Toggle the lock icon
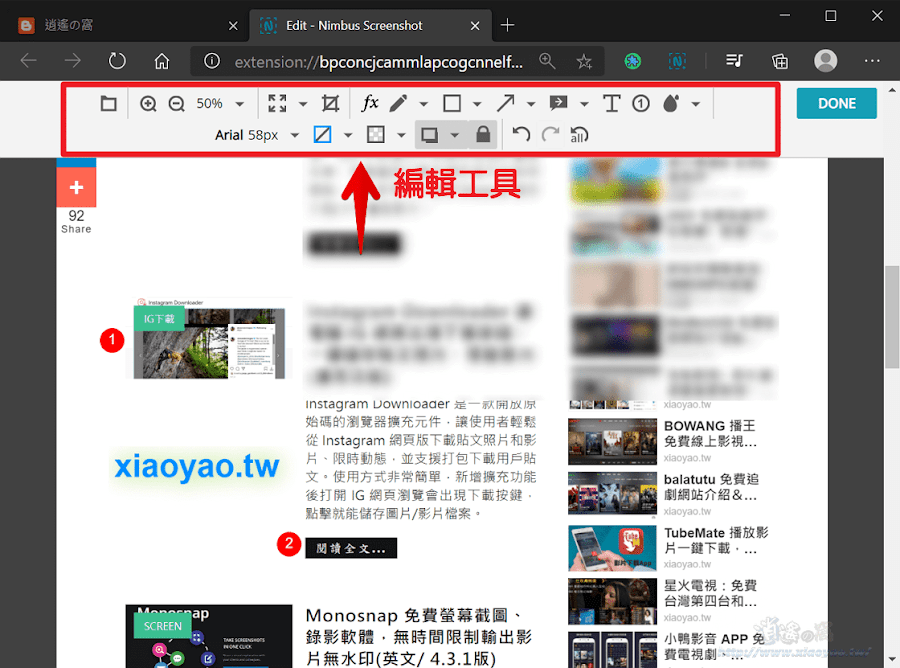Screen dimensions: 900x668 483,135
